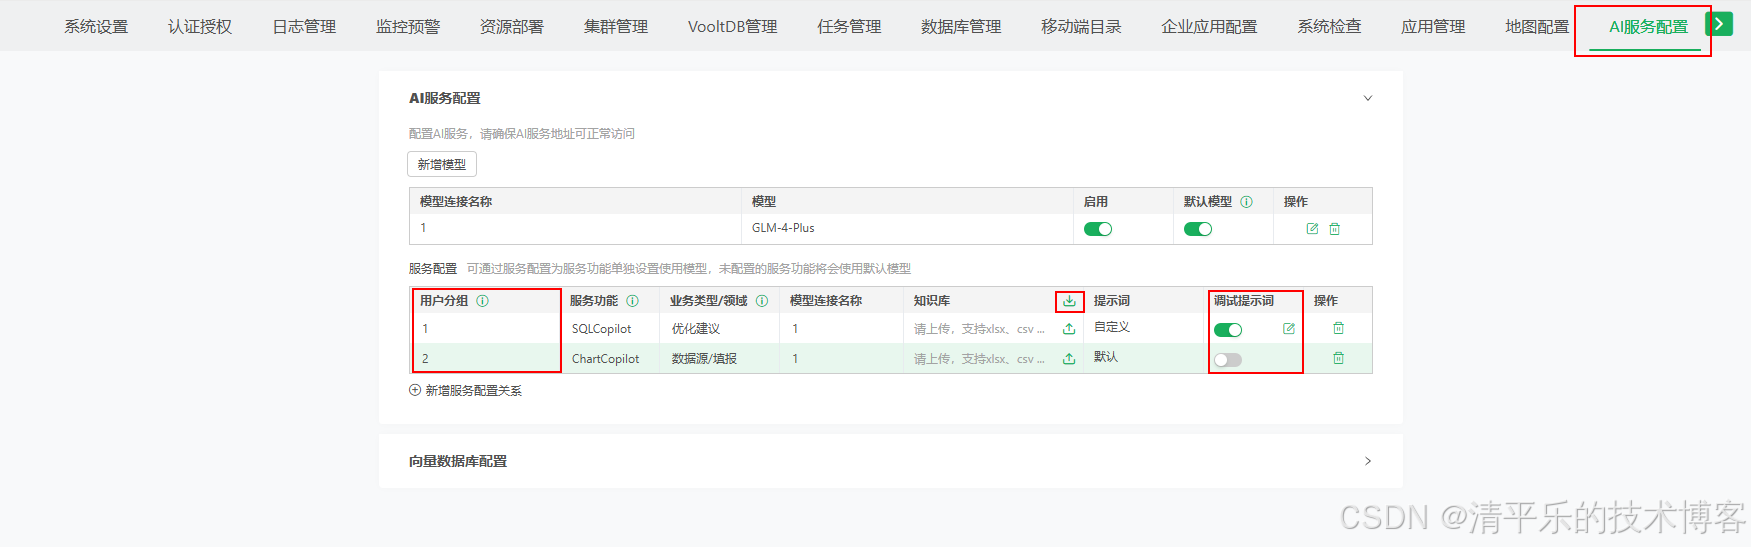Click the green arrow next to tabs

click(x=1719, y=23)
